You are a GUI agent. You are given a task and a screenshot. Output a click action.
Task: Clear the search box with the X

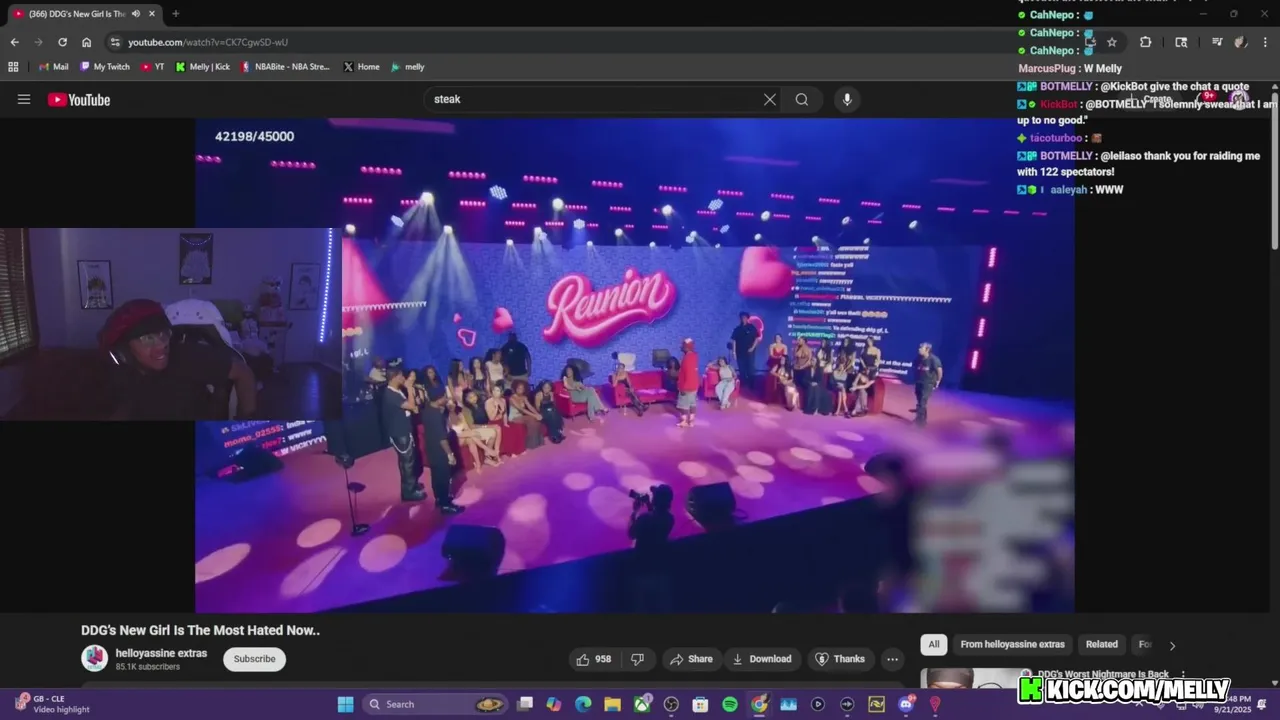[x=770, y=99]
